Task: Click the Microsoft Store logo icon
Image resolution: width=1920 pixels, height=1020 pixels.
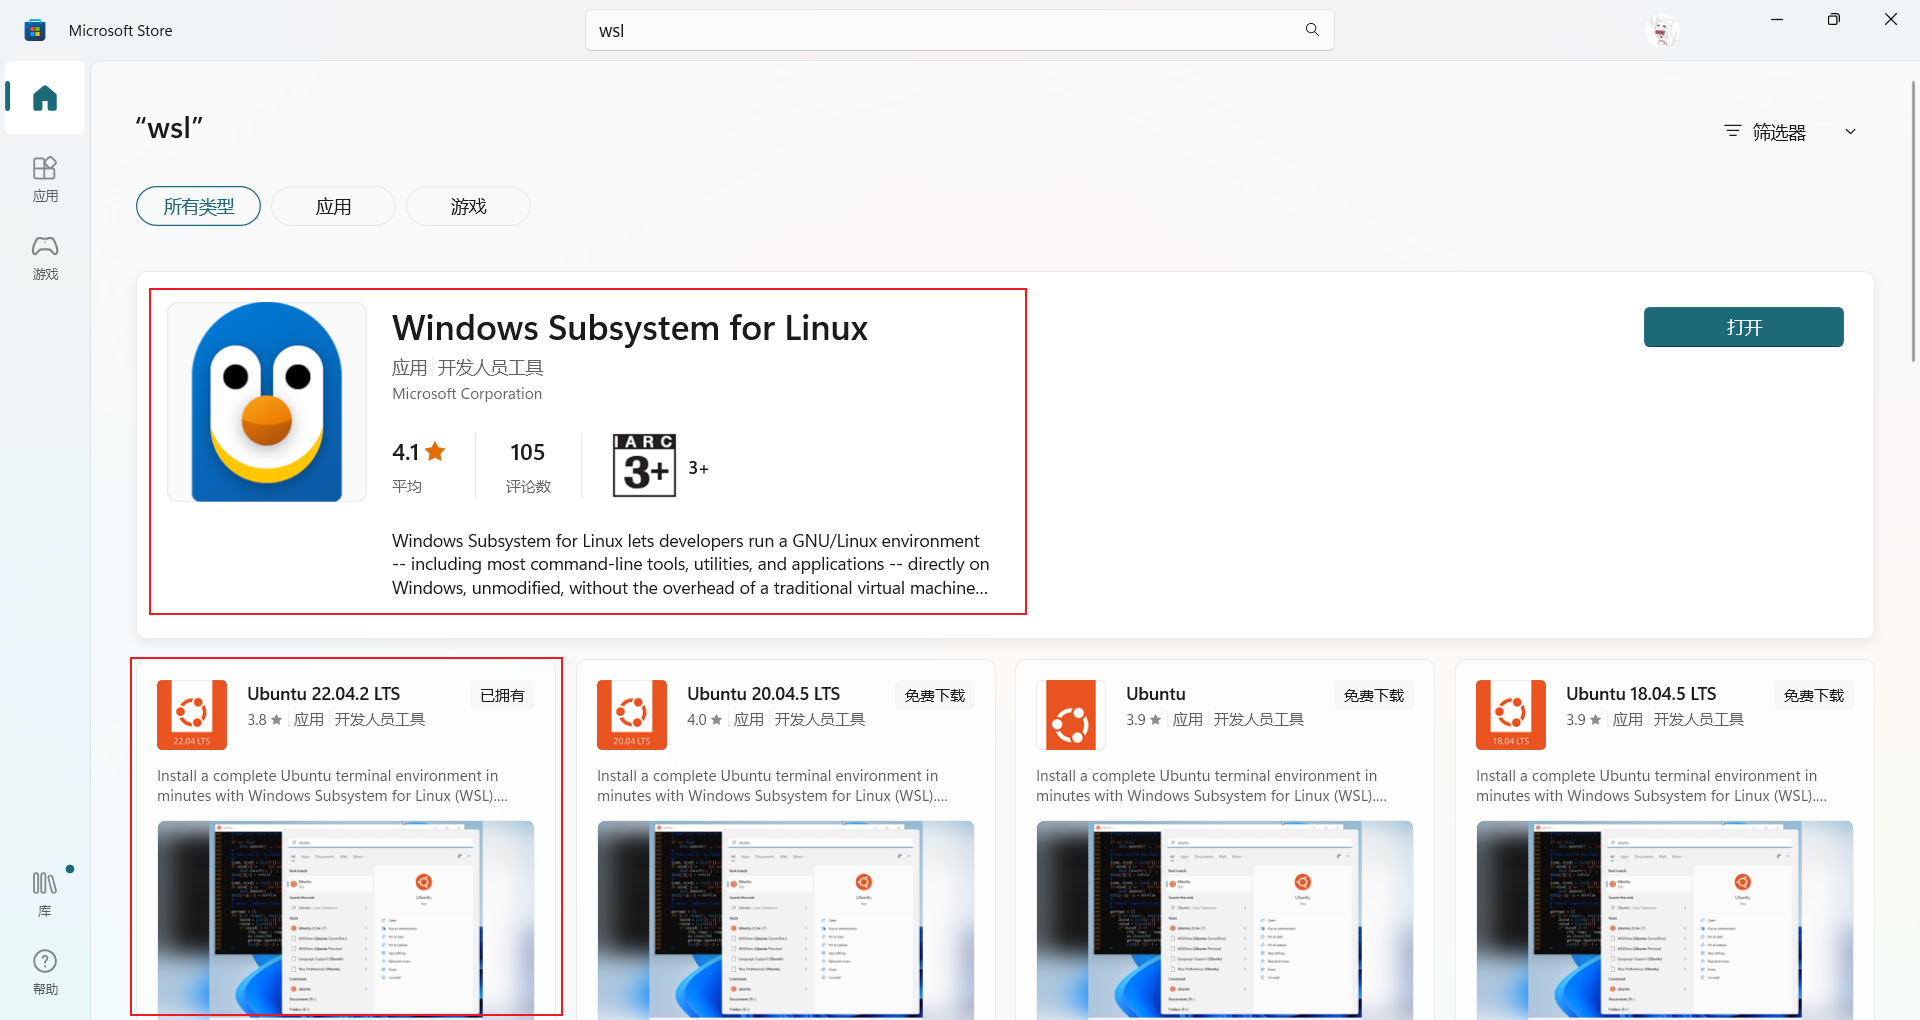Action: pyautogui.click(x=35, y=30)
